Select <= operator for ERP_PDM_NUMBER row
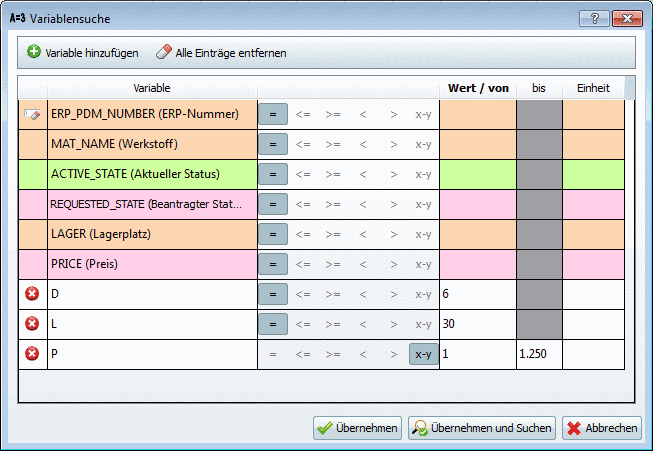Screen dimensions: 653x451 click(303, 114)
